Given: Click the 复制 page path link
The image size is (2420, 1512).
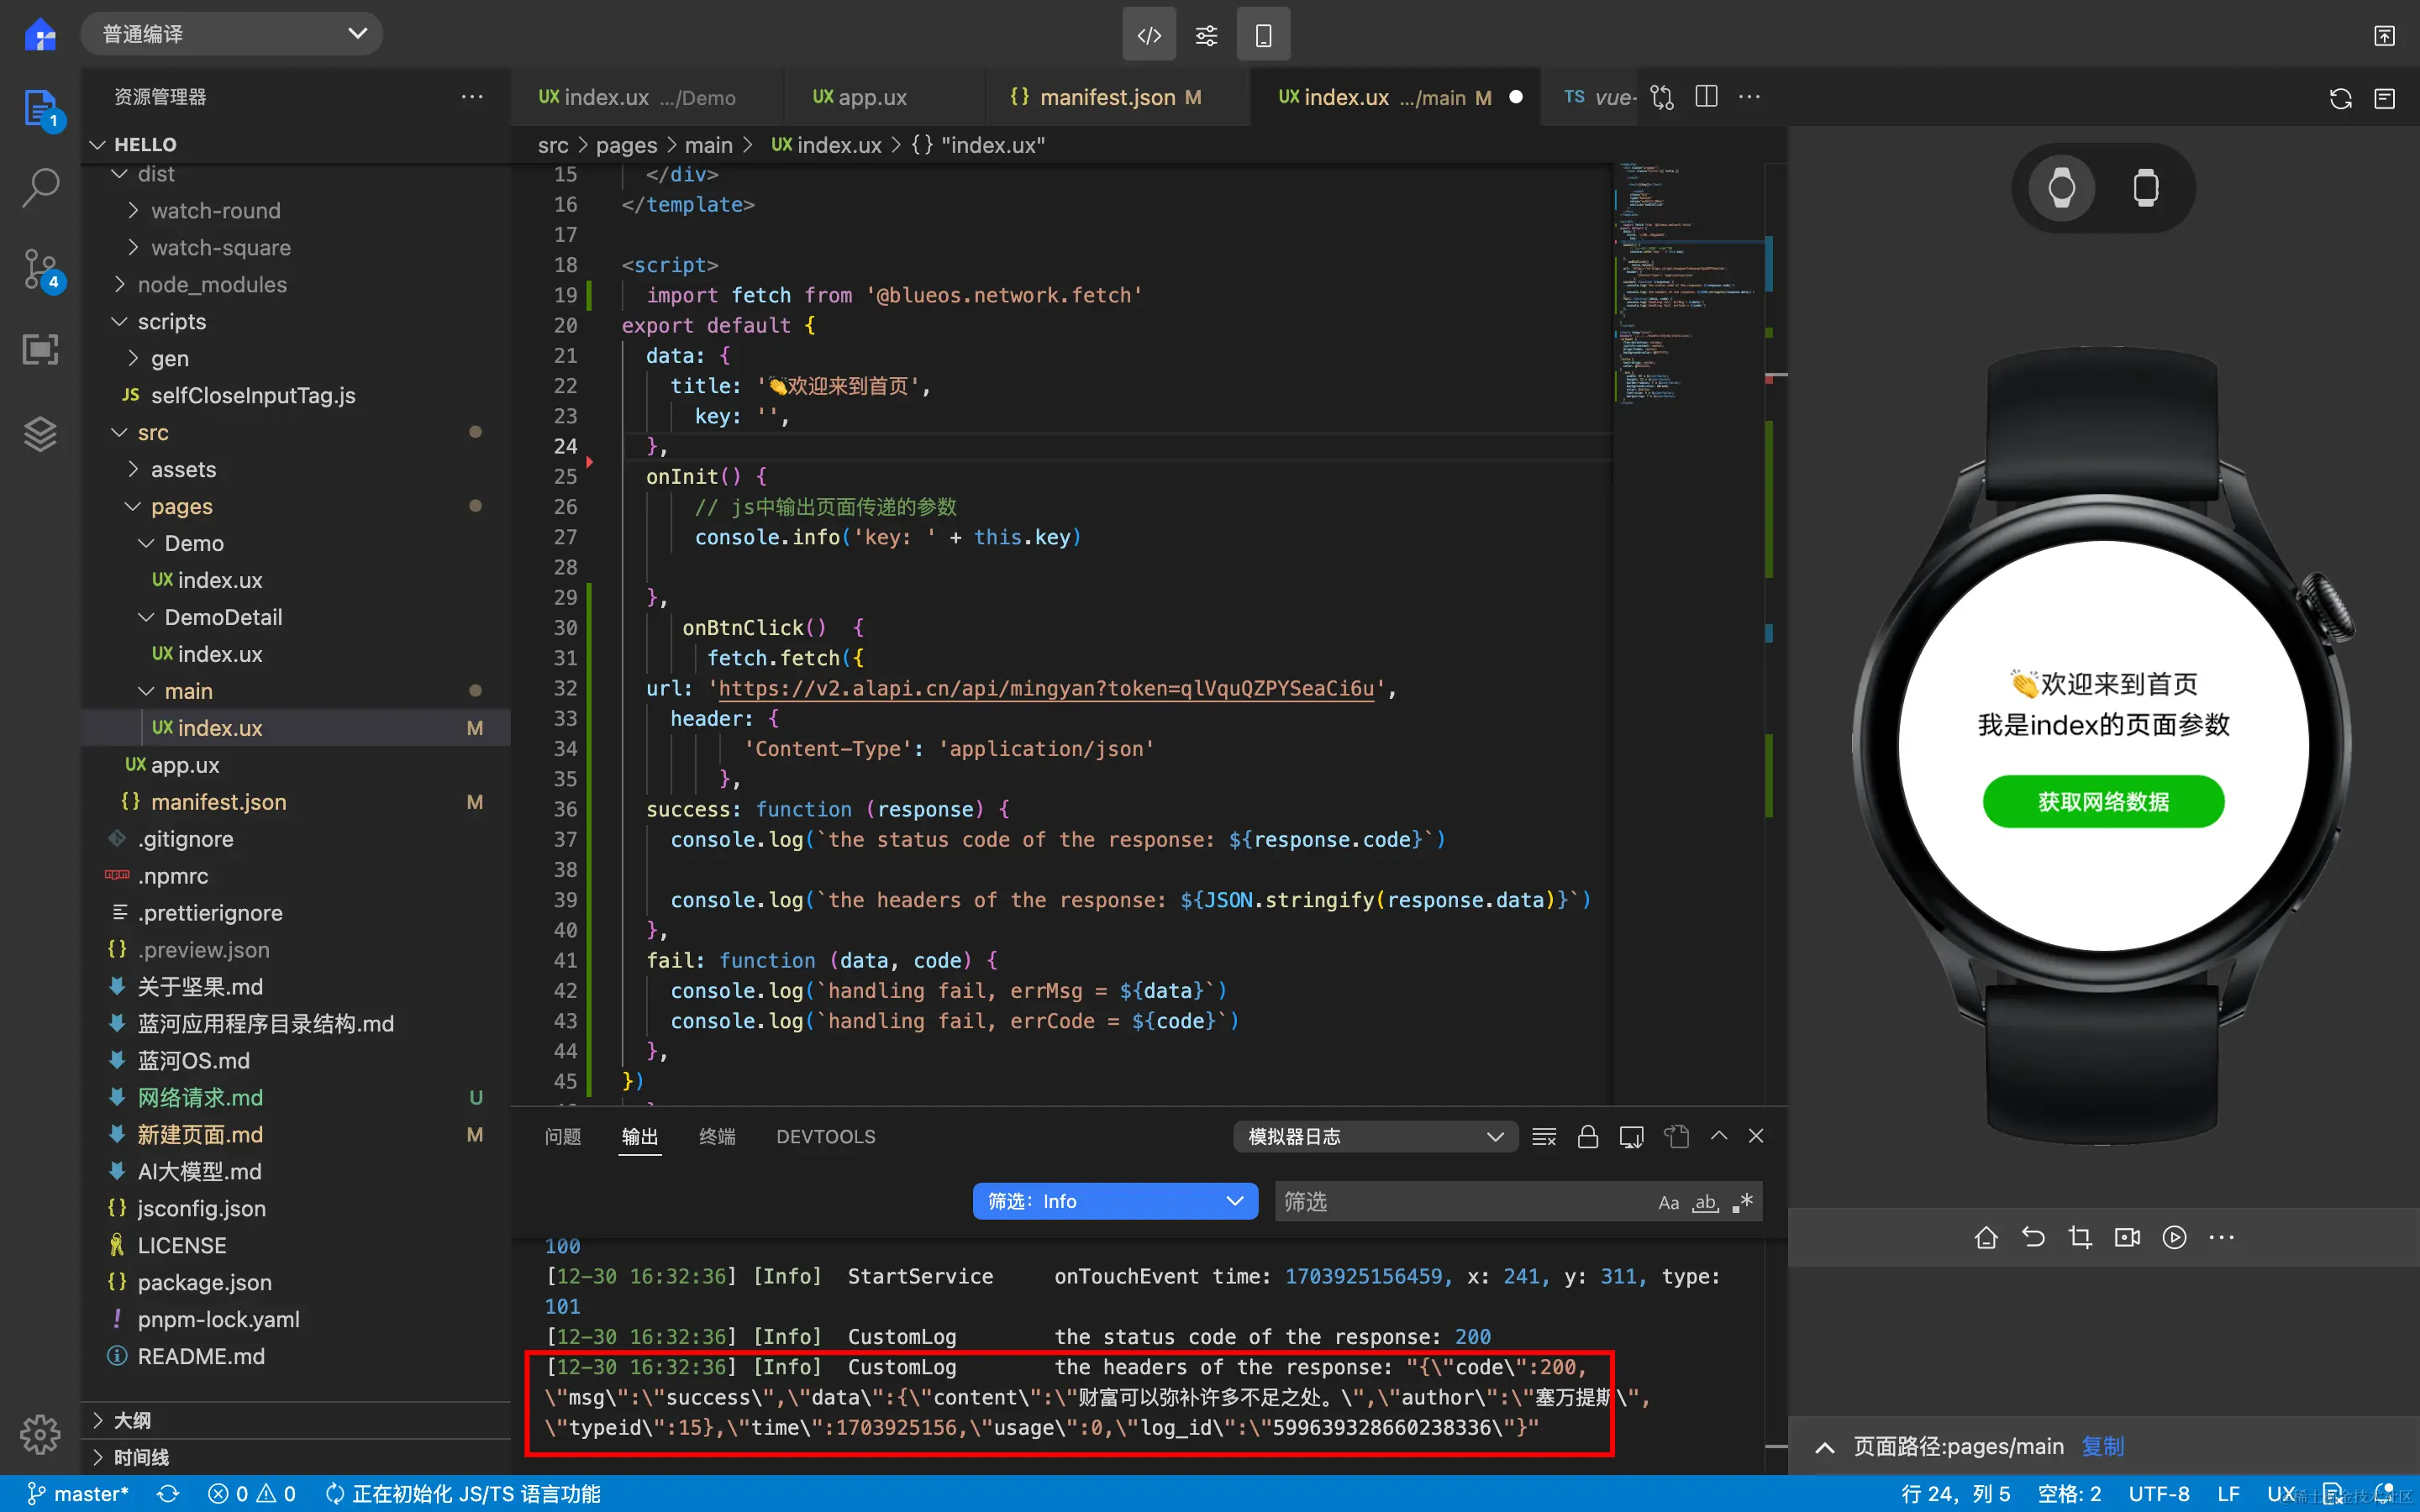Looking at the screenshot, I should click(x=2102, y=1446).
